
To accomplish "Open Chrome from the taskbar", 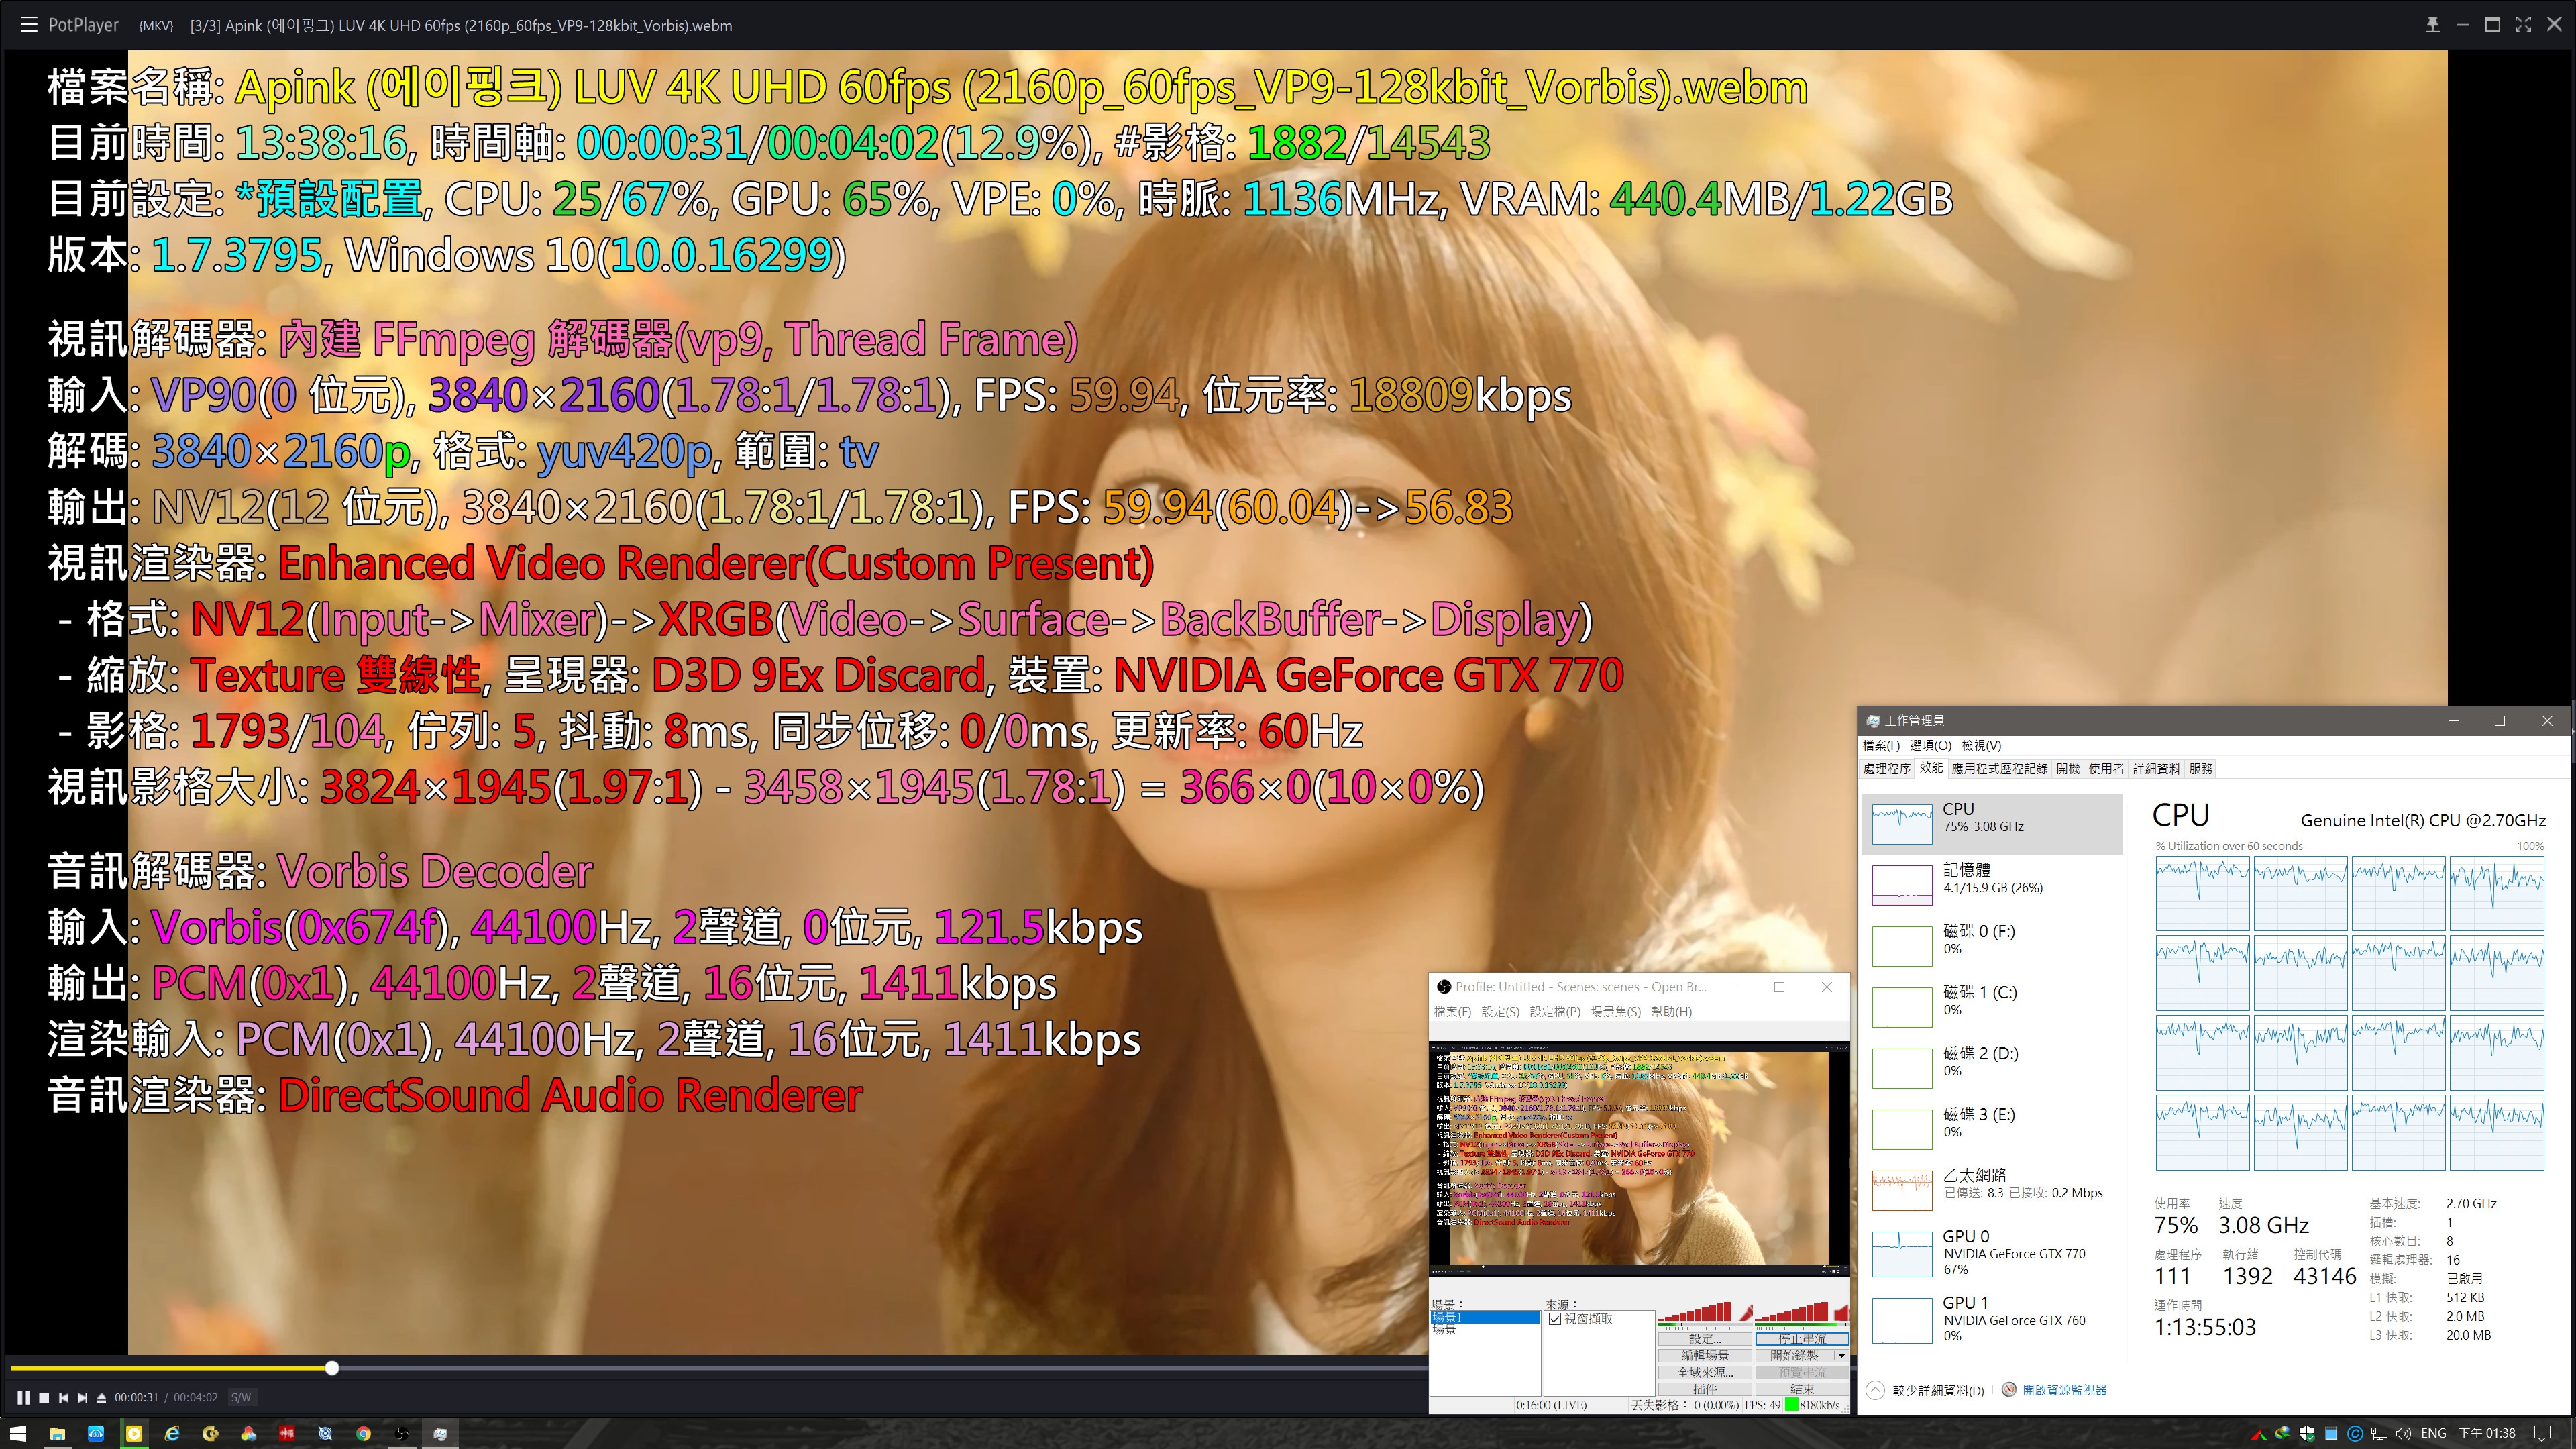I will tap(363, 1433).
